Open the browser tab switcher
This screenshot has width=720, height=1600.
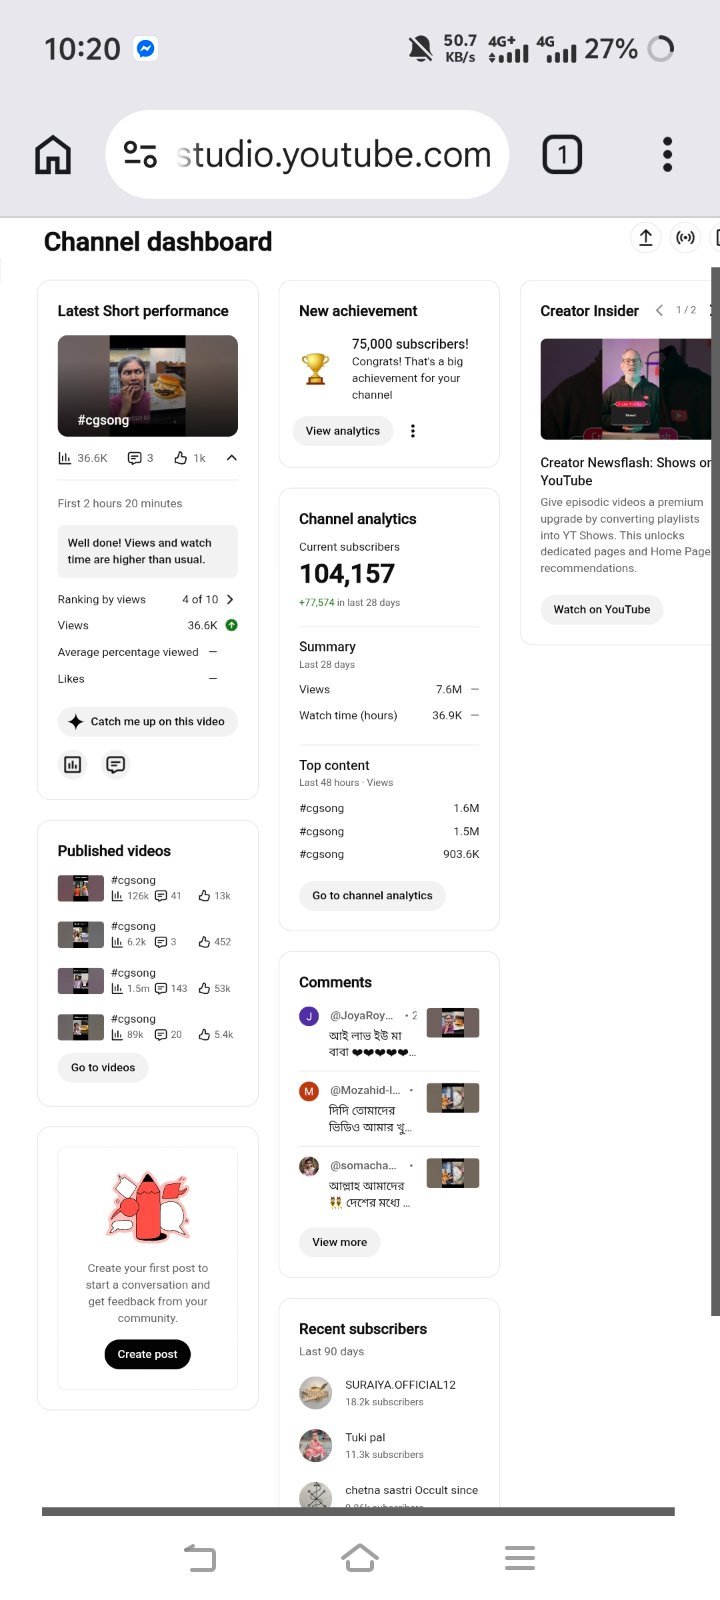[562, 155]
